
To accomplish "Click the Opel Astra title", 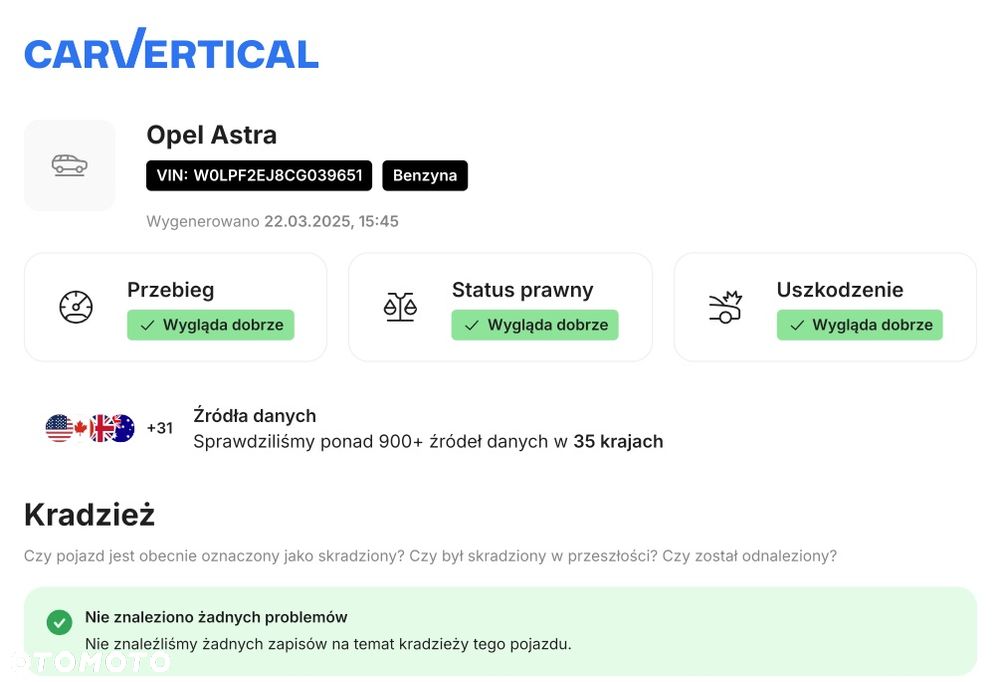I will [212, 135].
